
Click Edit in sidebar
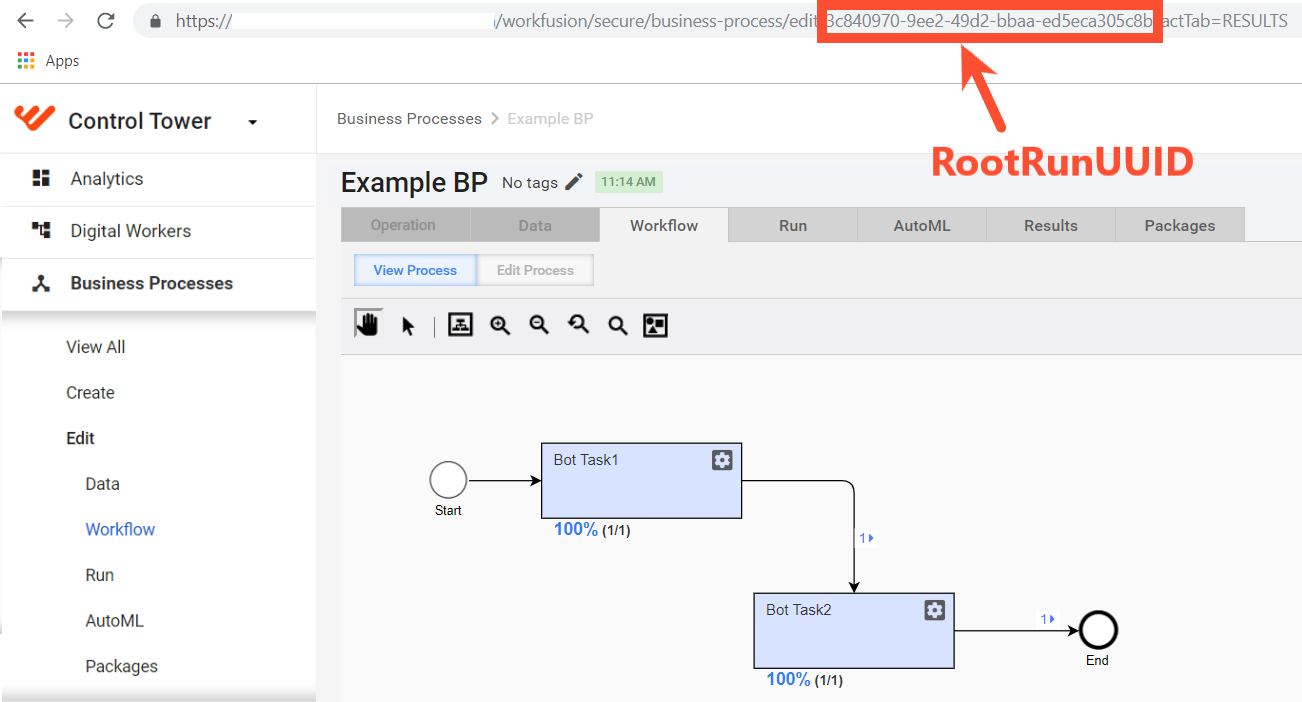(80, 438)
